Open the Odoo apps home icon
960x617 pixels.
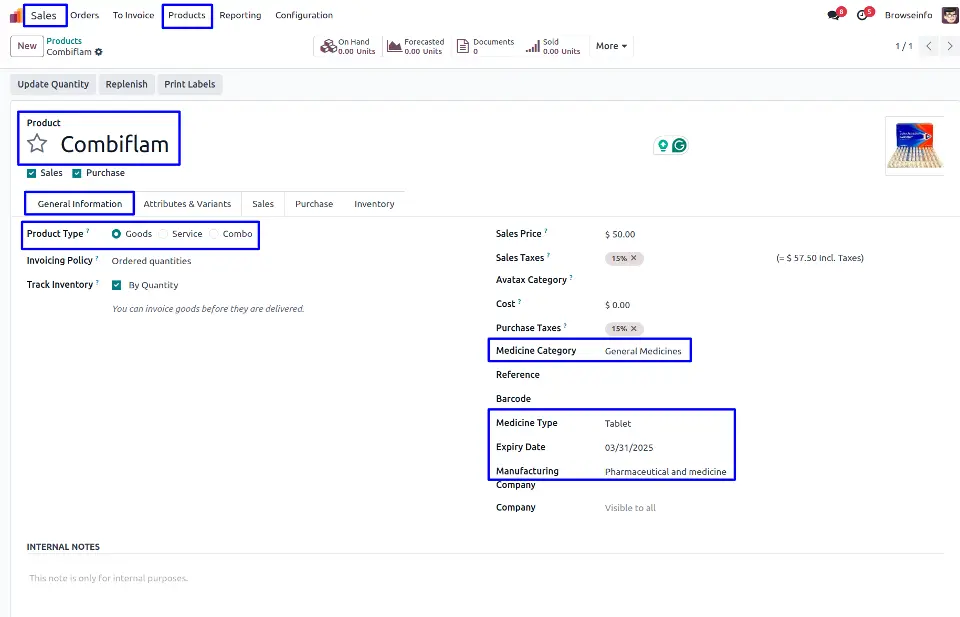pyautogui.click(x=15, y=15)
